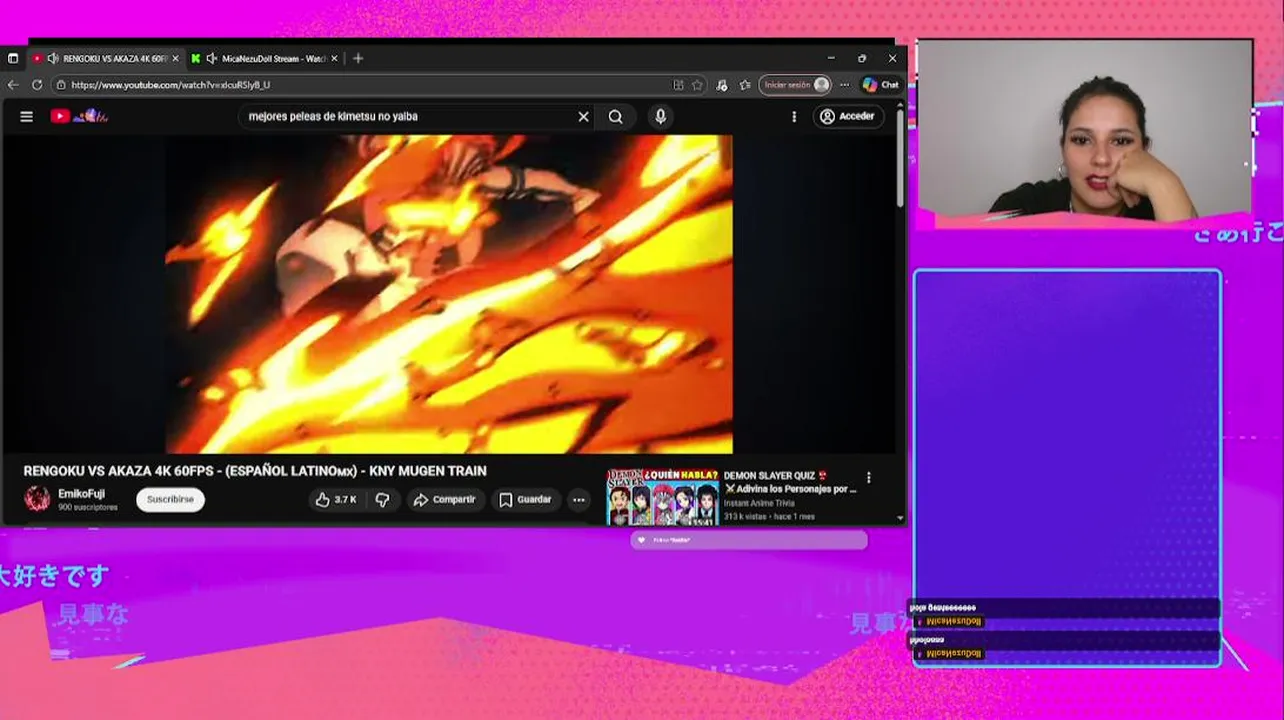Screen dimensions: 1284x720
Task: Mute audio on RENGOKU tab speaker icon
Action: point(53,58)
